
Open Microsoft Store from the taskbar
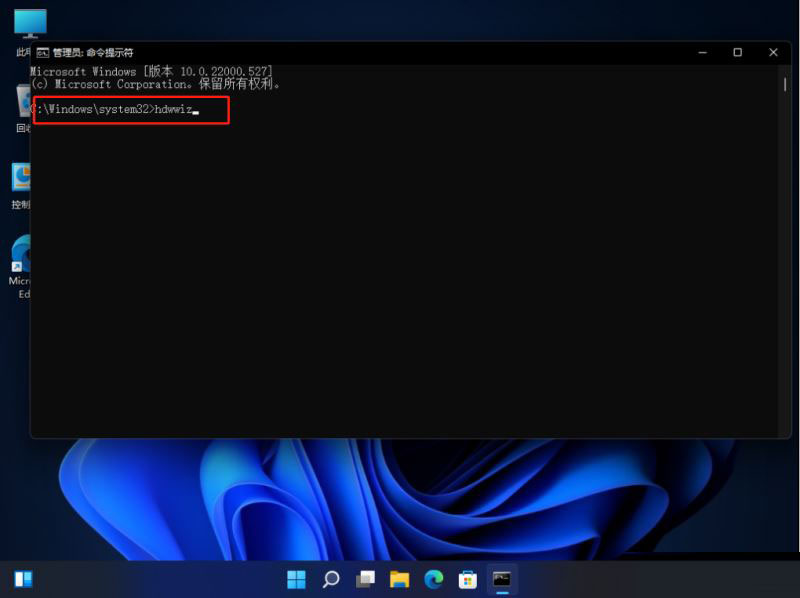tap(468, 579)
